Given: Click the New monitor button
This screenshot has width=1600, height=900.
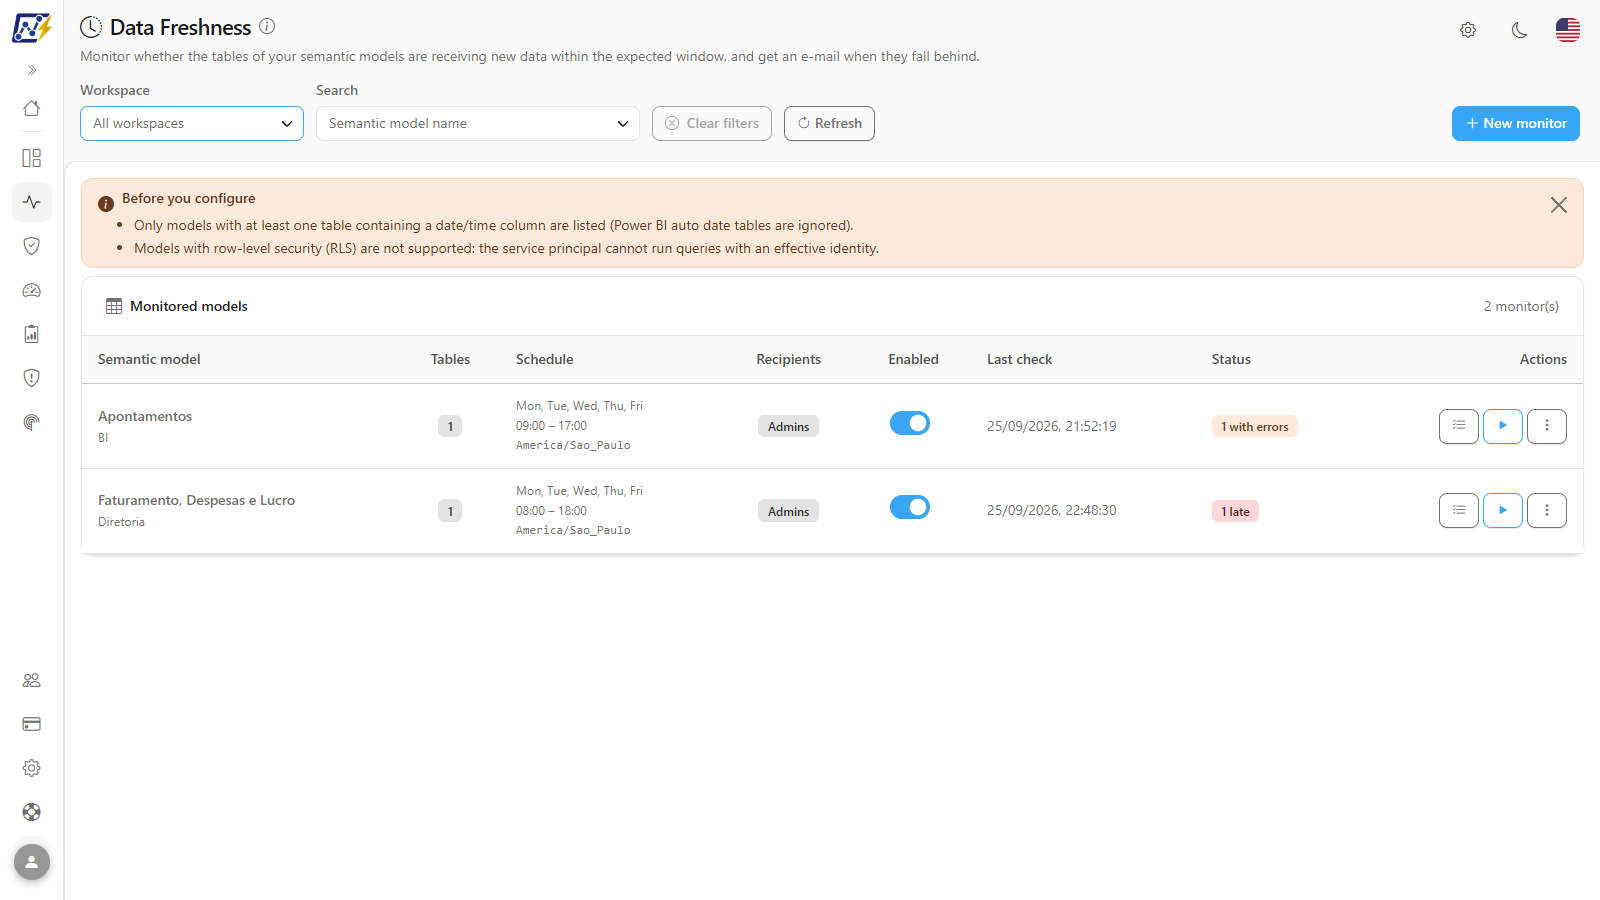Looking at the screenshot, I should [1516, 123].
